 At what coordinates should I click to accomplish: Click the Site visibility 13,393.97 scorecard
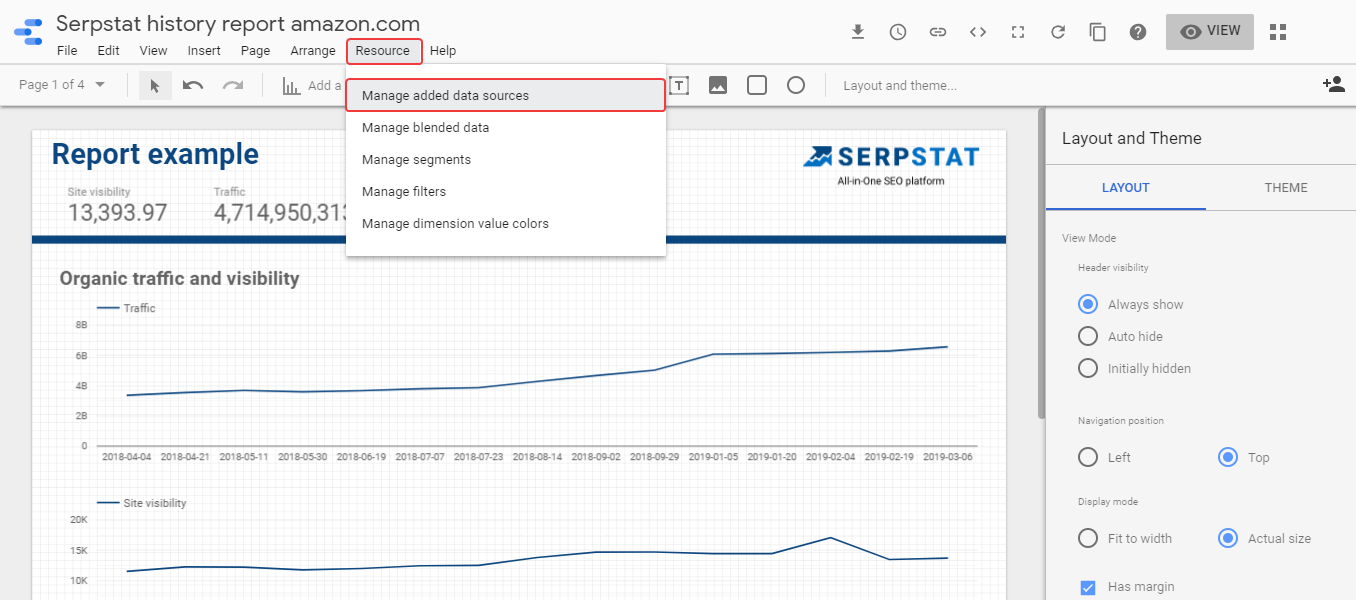pos(117,205)
